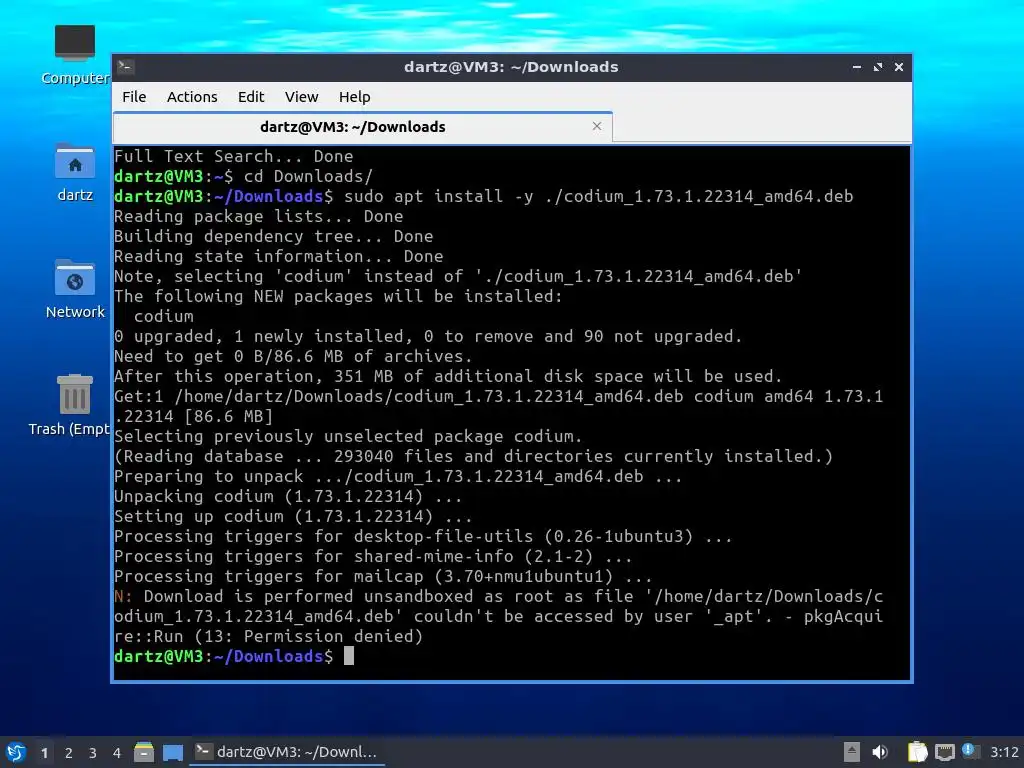1024x768 pixels.
Task: Close the terminal window
Action: [x=899, y=67]
